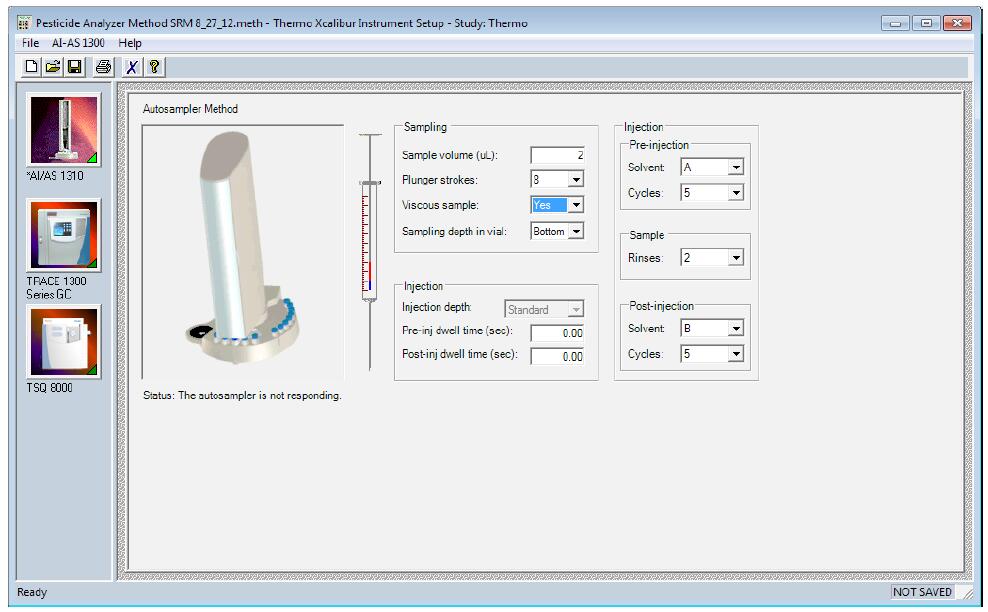Click the New method toolbar icon
Viewport: 988px width, 612px height.
[x=32, y=67]
